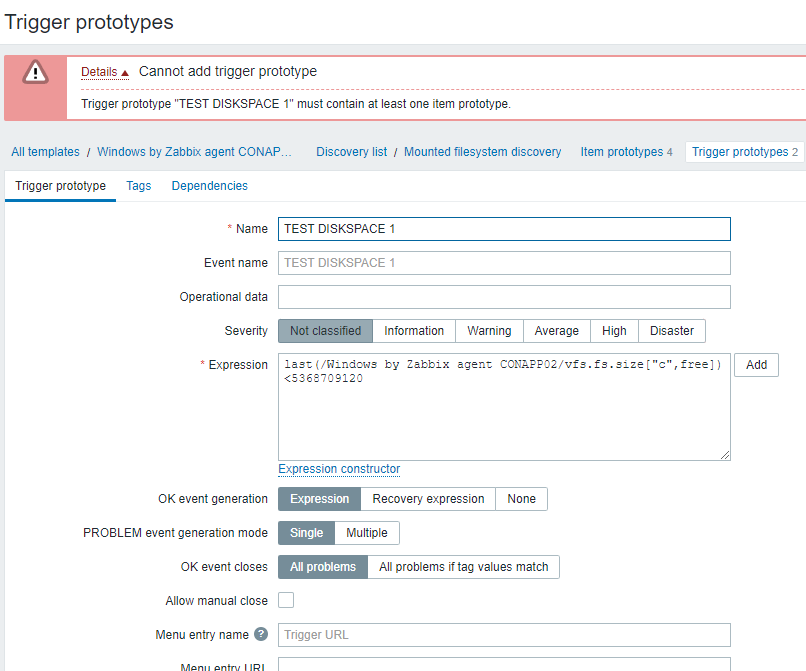Toggle Allow manual close checkbox
Image resolution: width=806 pixels, height=671 pixels.
[286, 600]
